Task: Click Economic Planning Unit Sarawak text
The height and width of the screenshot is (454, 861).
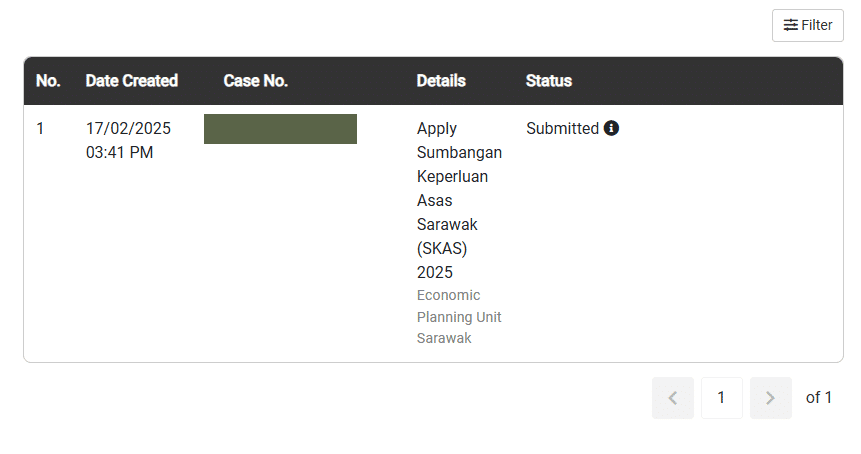Action: 459,316
